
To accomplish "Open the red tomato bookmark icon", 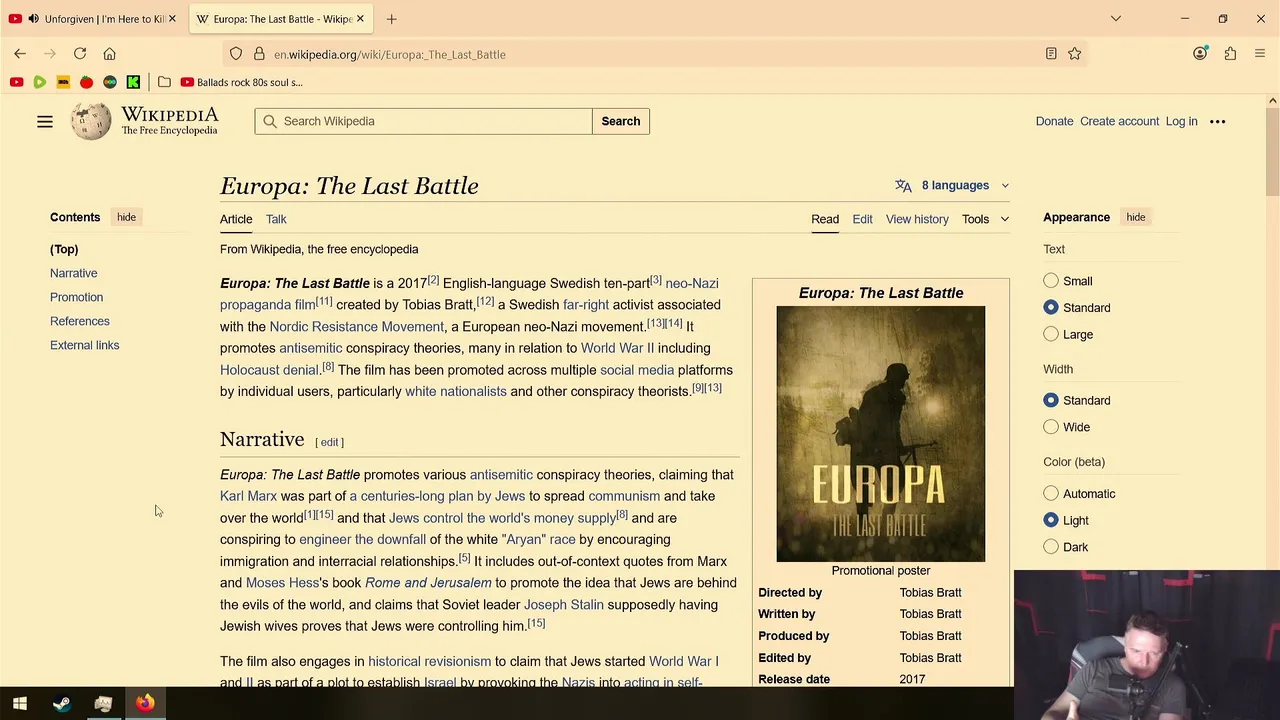I will (x=87, y=82).
